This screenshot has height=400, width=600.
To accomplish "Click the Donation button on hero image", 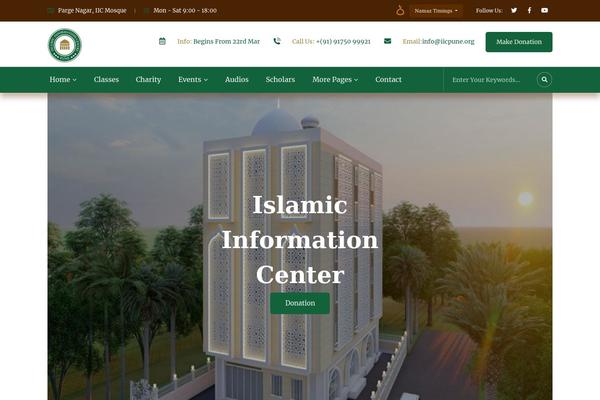I will pos(300,303).
